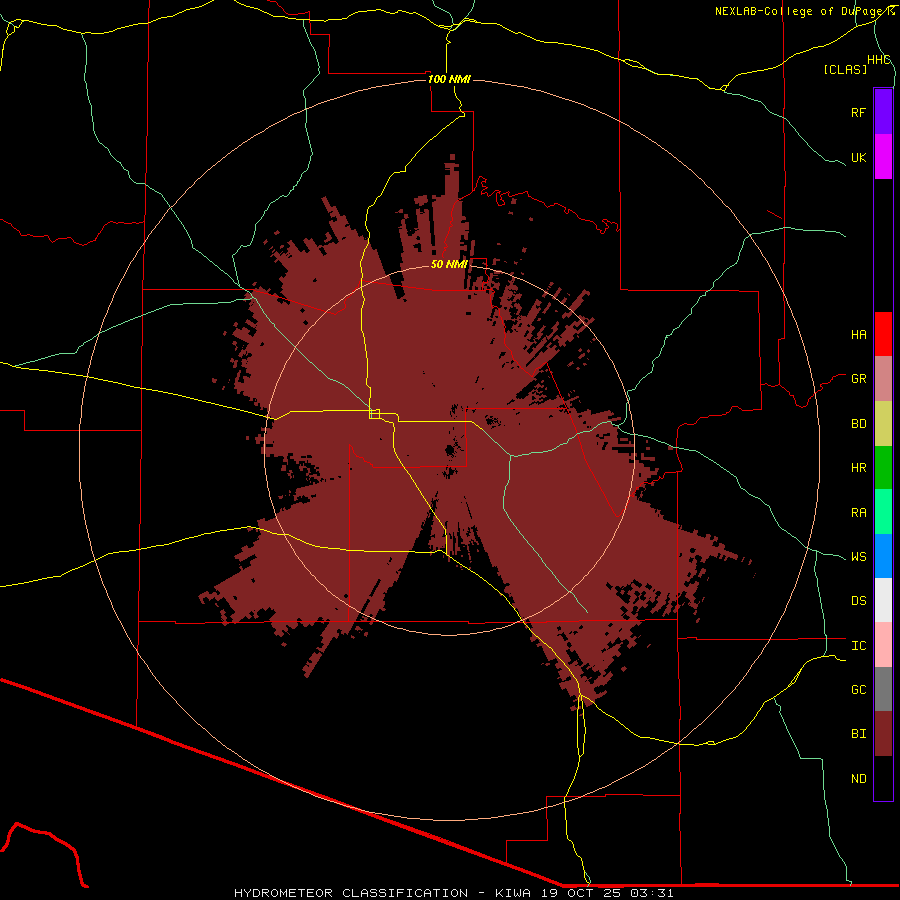Image resolution: width=900 pixels, height=900 pixels.
Task: Click the RA legend label
Action: (x=858, y=513)
